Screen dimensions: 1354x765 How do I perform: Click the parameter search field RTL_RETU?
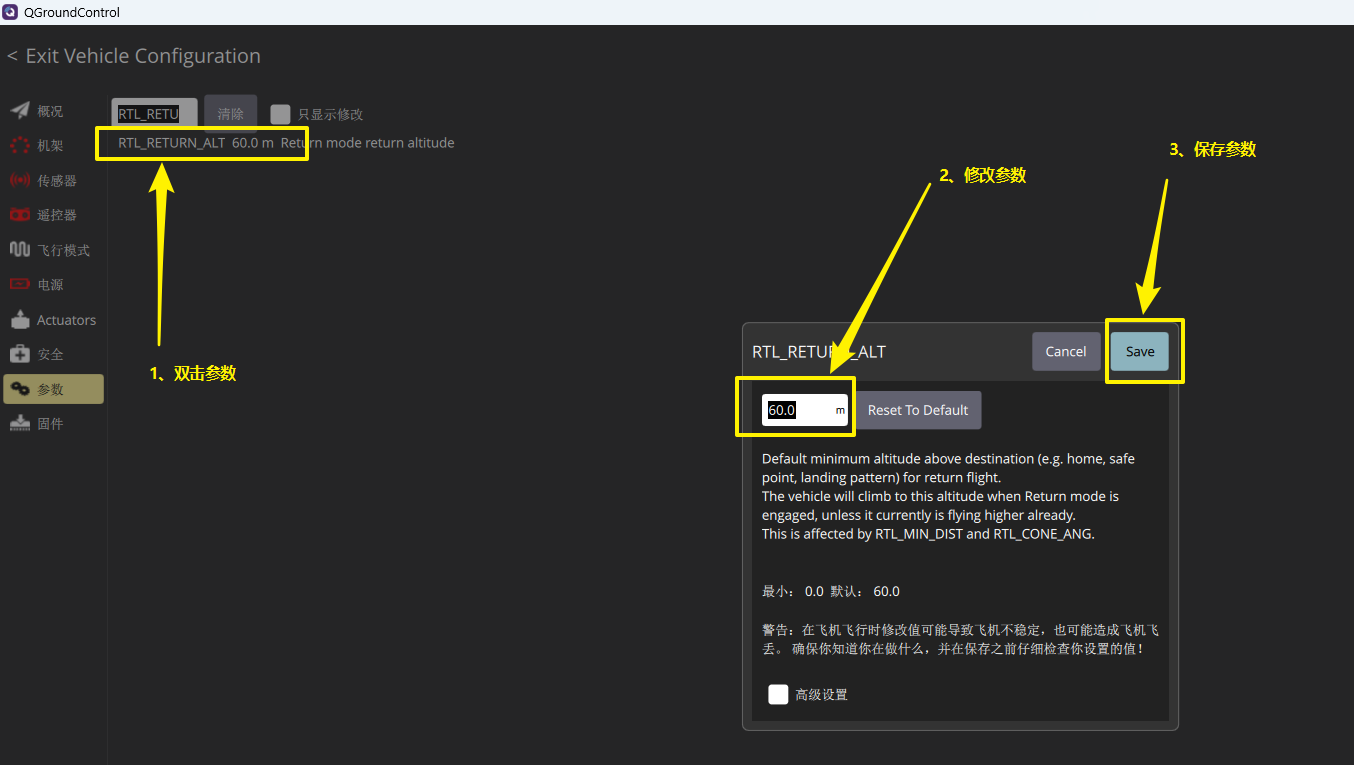pyautogui.click(x=155, y=114)
